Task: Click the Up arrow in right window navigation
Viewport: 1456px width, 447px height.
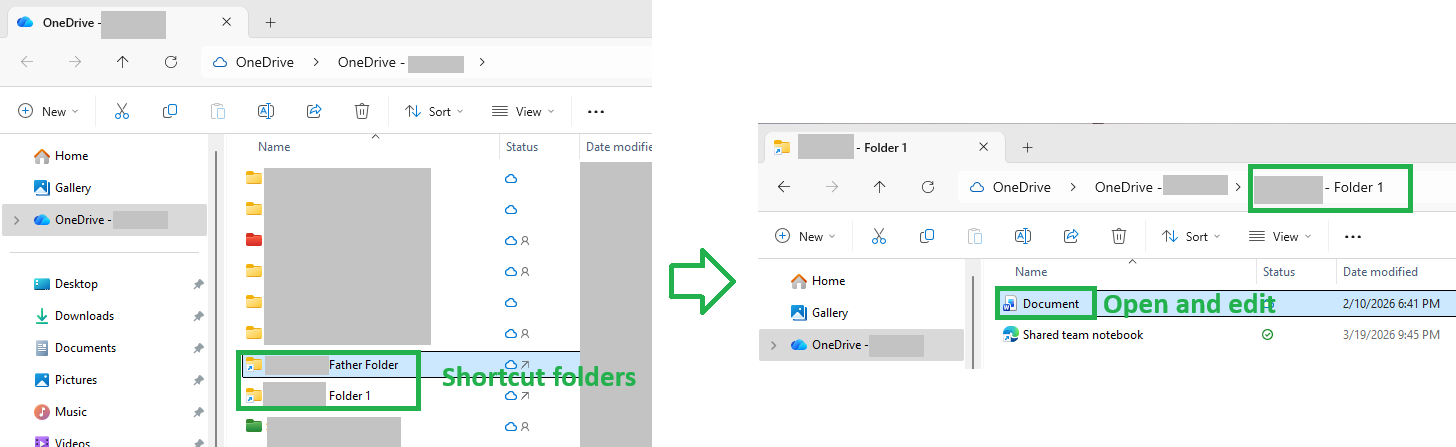Action: point(879,187)
